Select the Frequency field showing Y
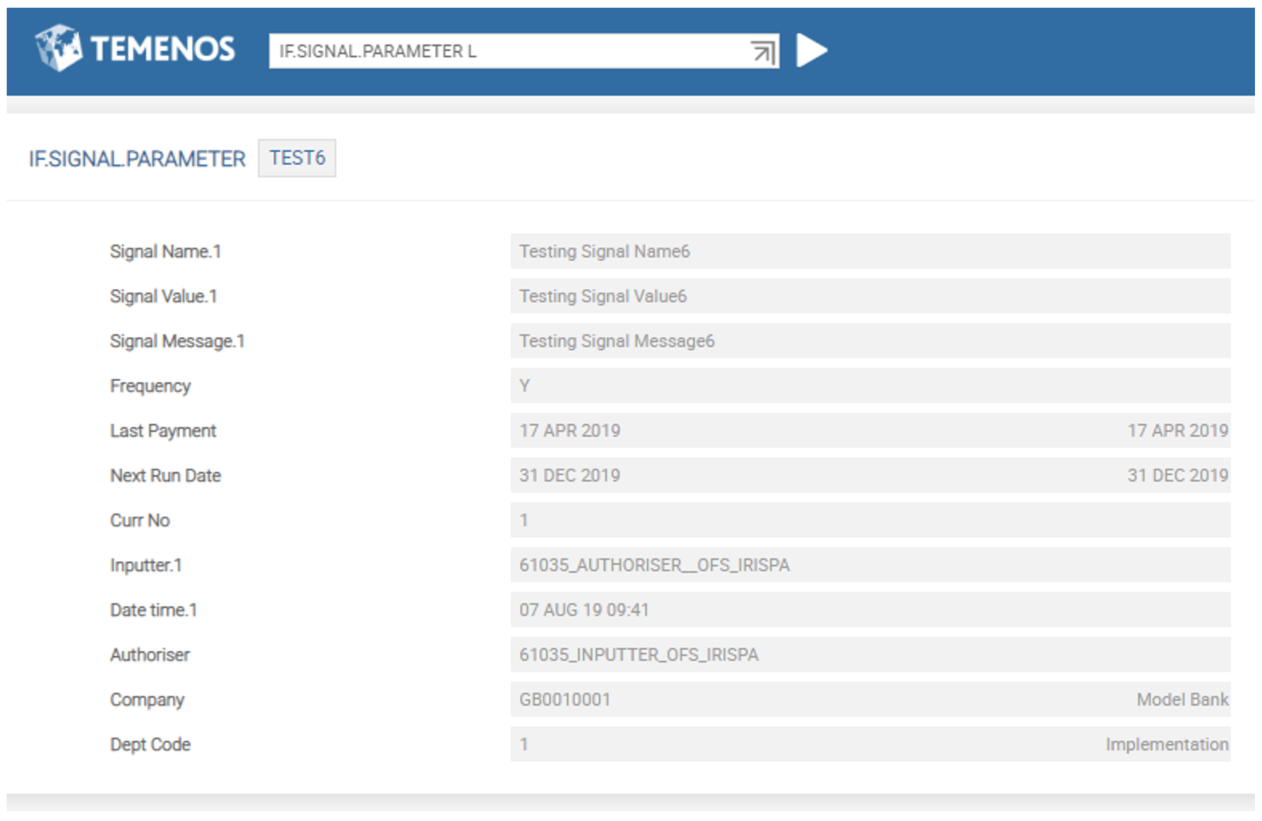Image resolution: width=1262 pixels, height=821 pixels. click(x=868, y=386)
